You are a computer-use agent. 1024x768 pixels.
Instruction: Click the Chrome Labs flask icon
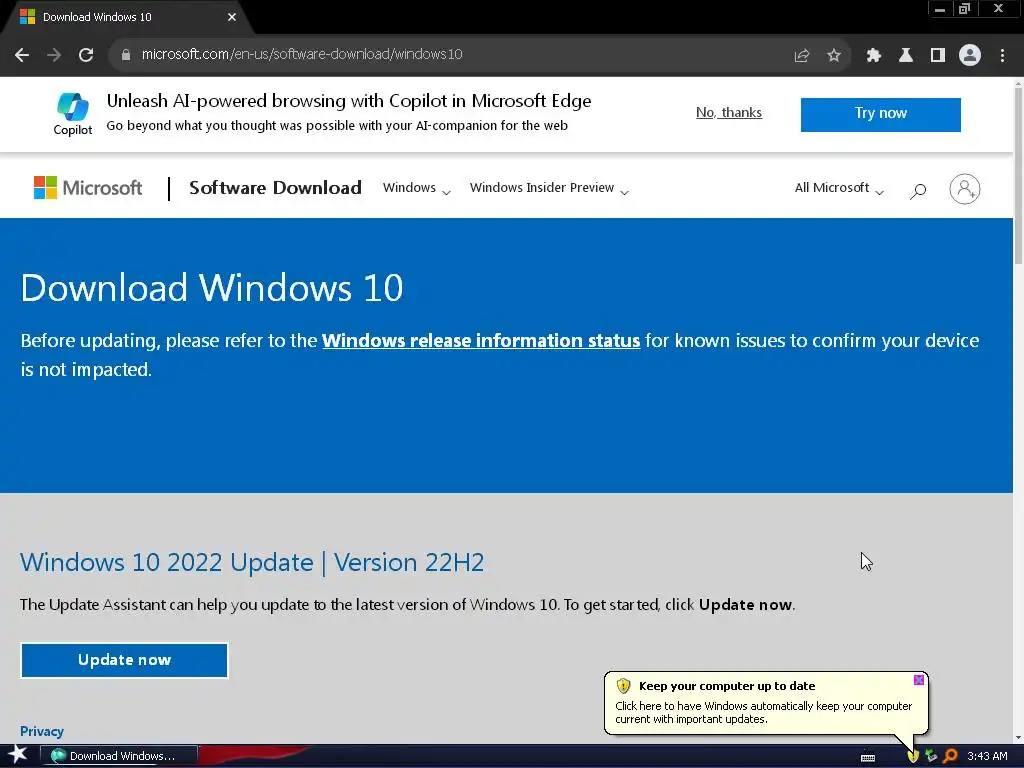click(x=906, y=56)
